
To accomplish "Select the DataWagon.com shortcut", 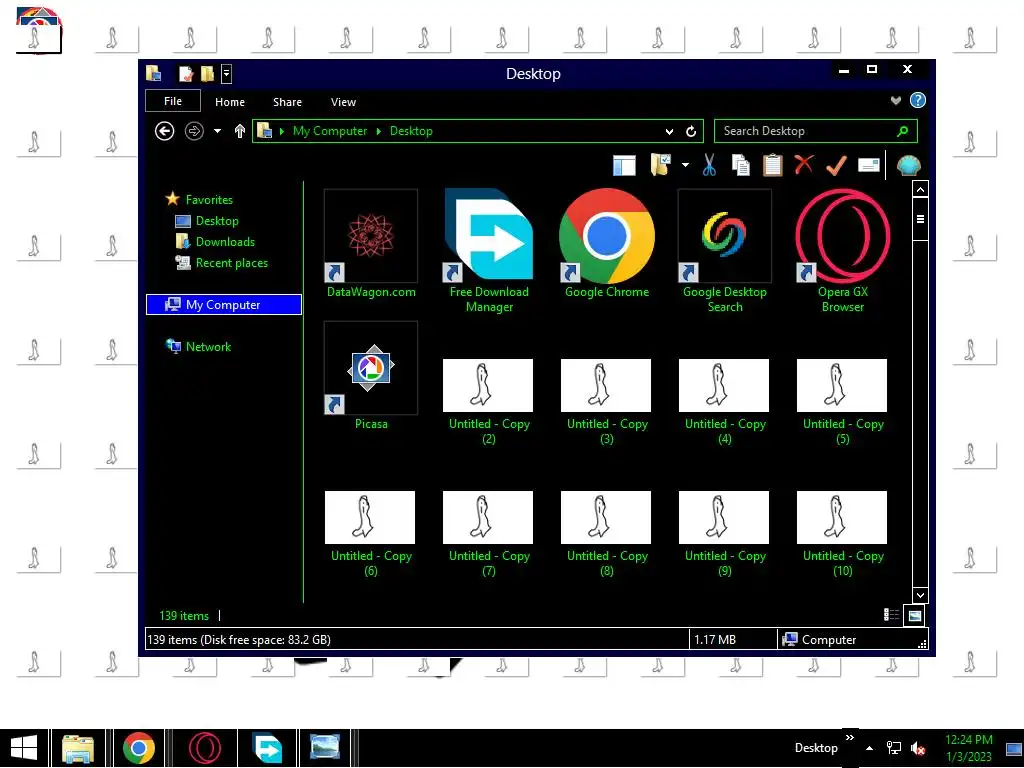I will click(x=371, y=244).
